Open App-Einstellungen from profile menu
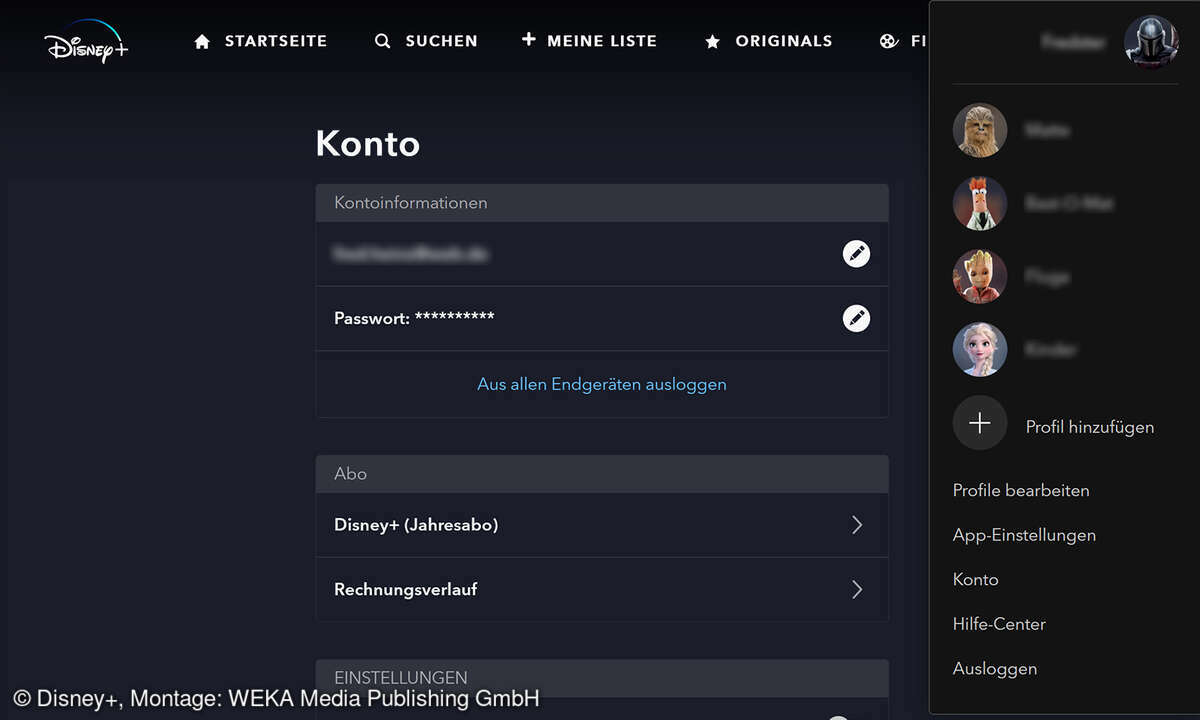The width and height of the screenshot is (1200, 720). 1024,535
